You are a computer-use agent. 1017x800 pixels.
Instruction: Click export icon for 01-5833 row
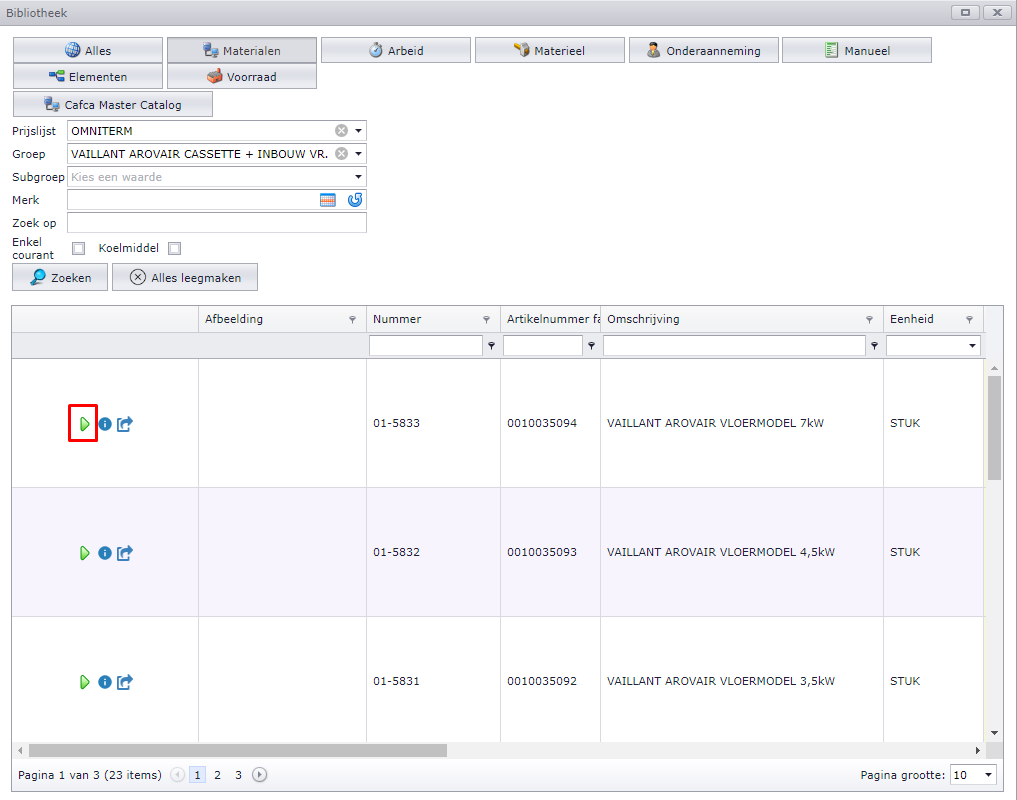point(125,424)
